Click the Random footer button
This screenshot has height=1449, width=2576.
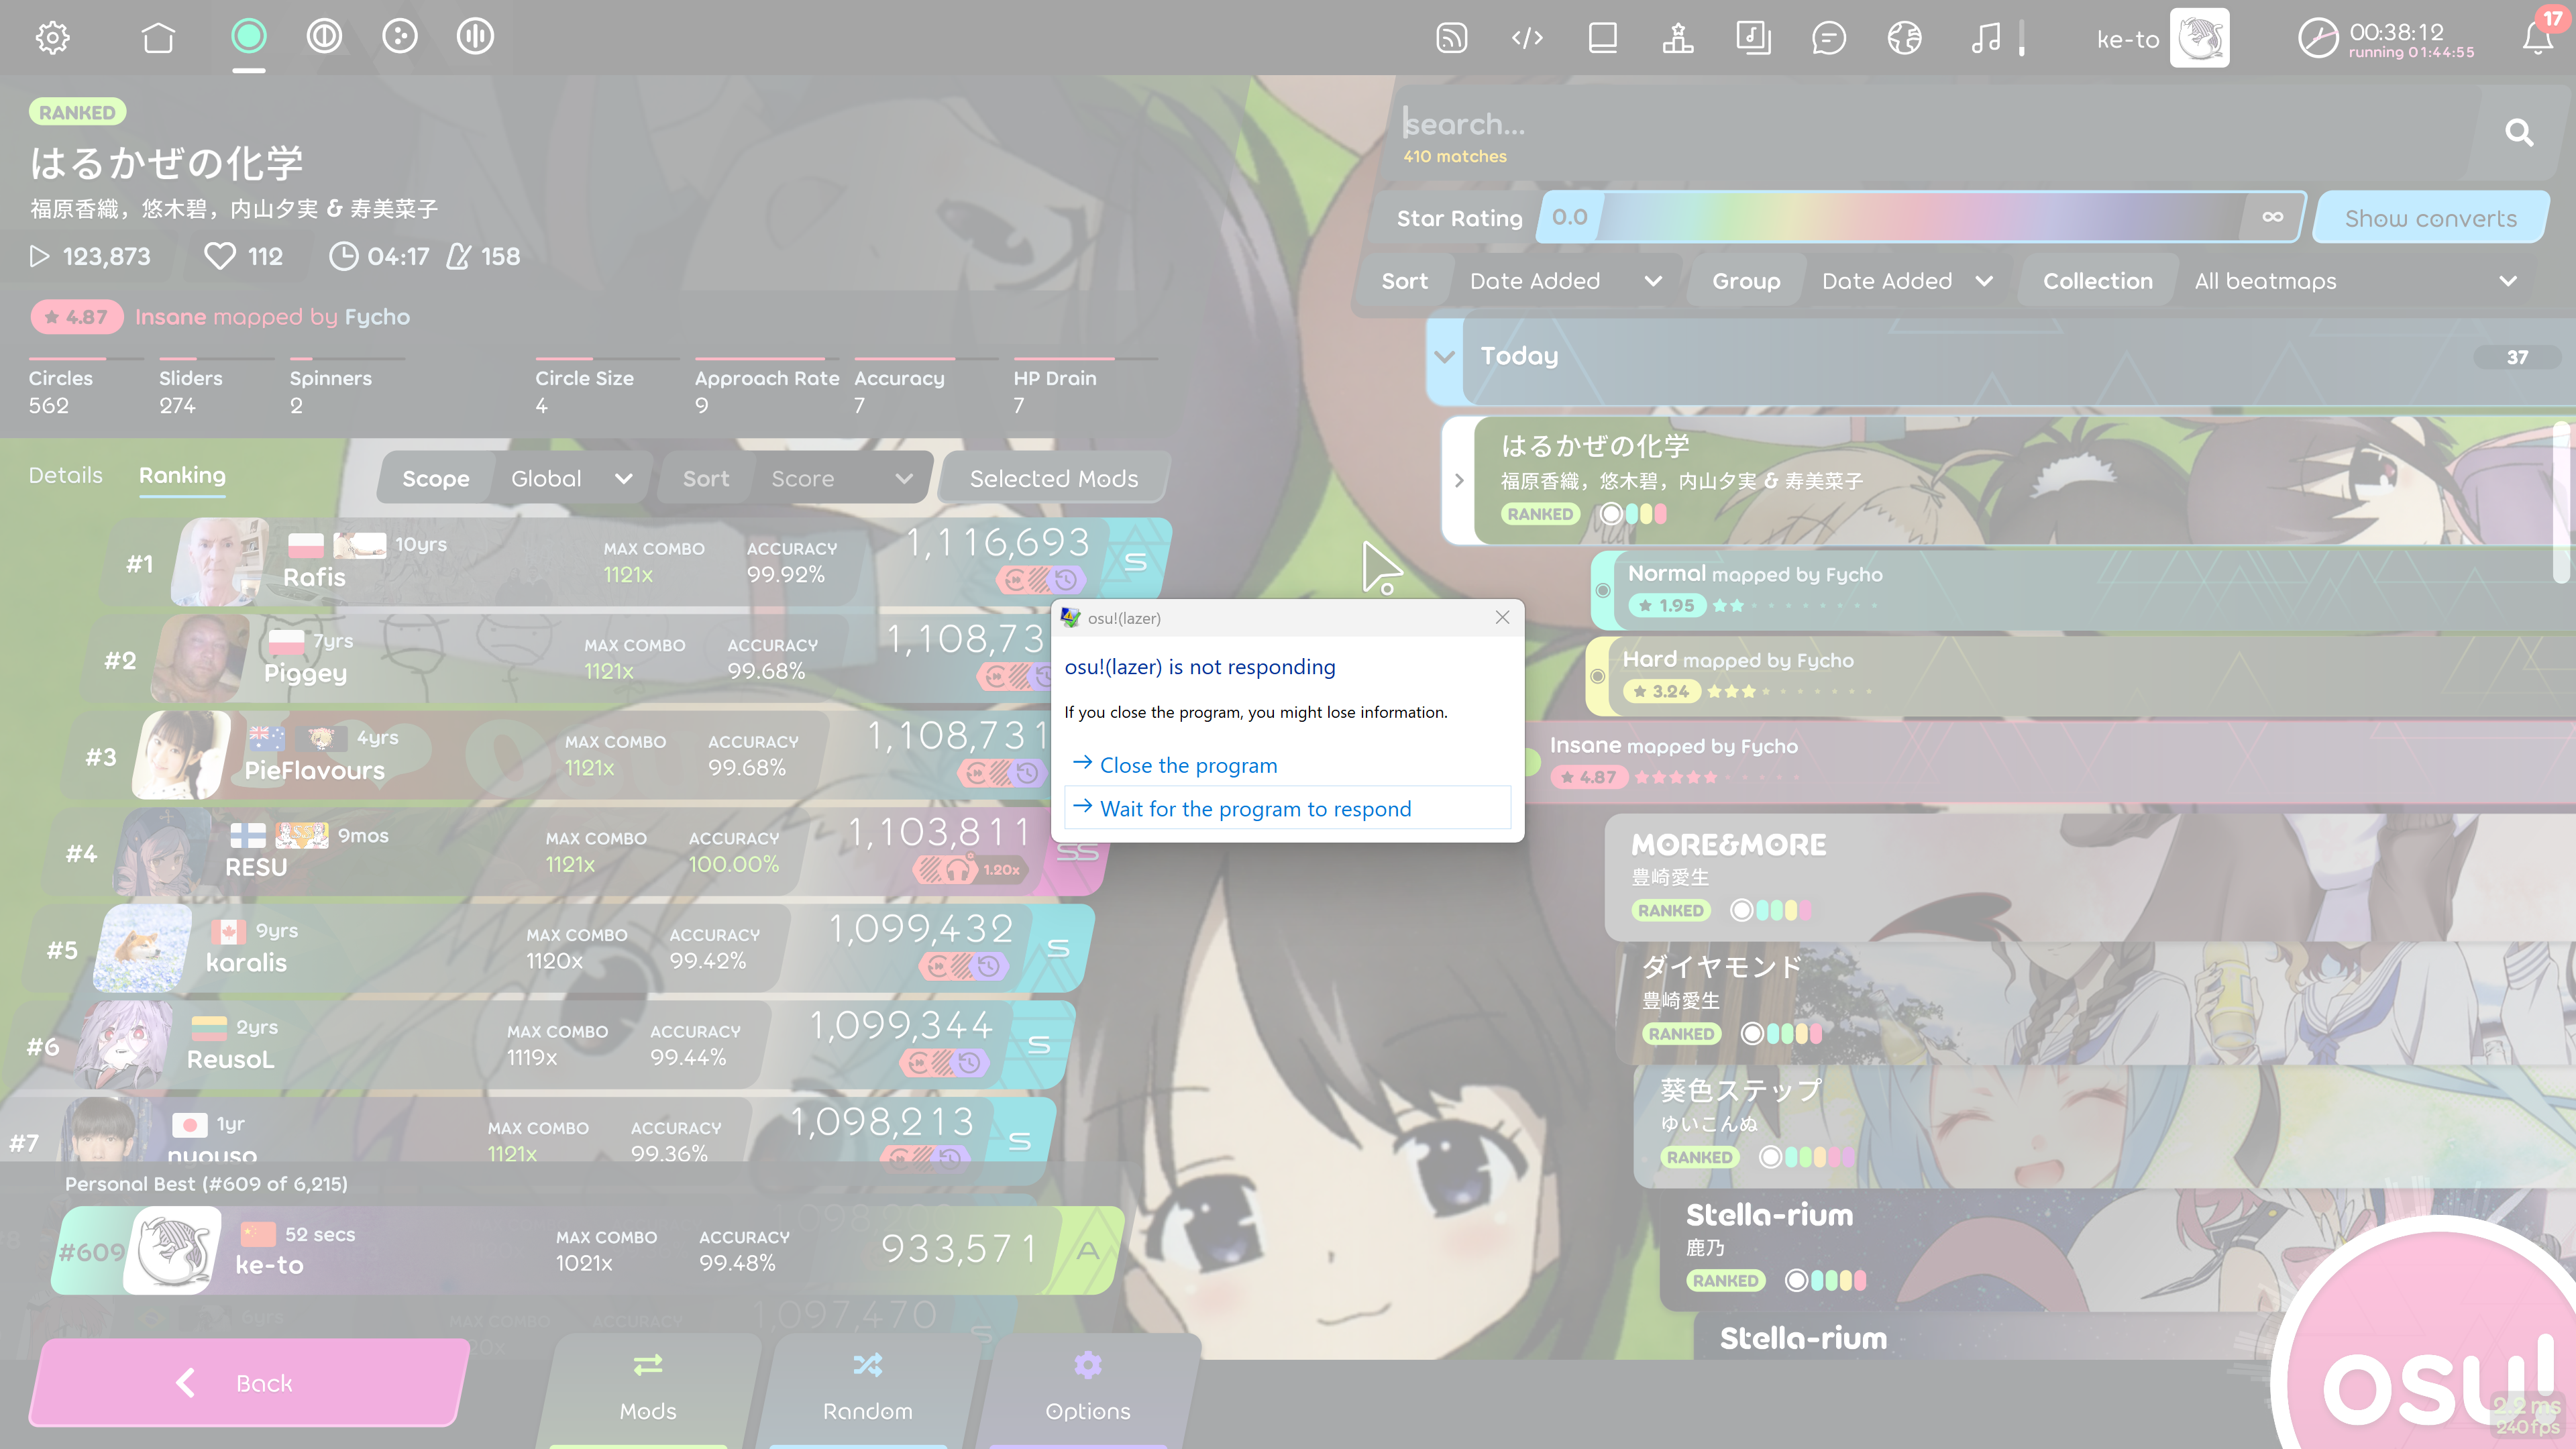(x=868, y=1391)
